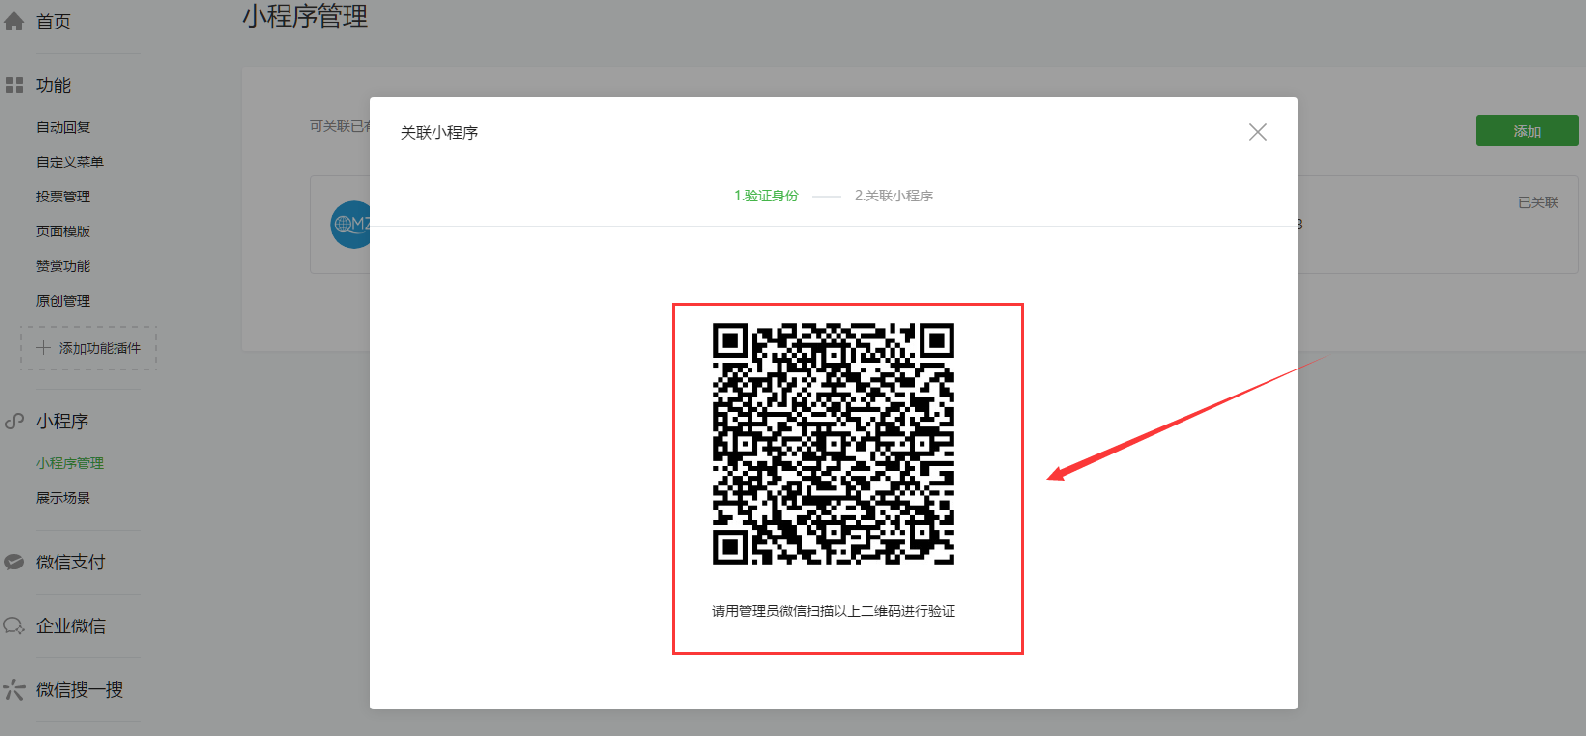Select 页面模版 in the sidebar

tap(63, 231)
